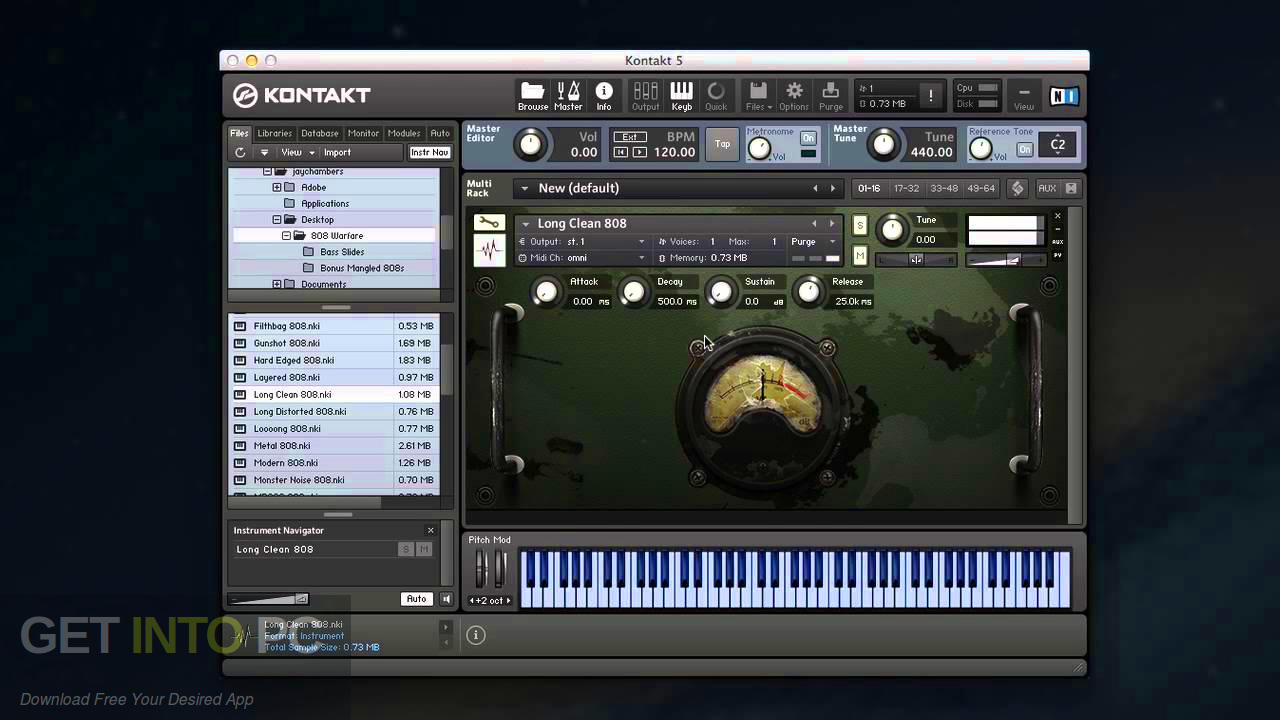Mute the Long Clean 808 instrument

pos(860,257)
